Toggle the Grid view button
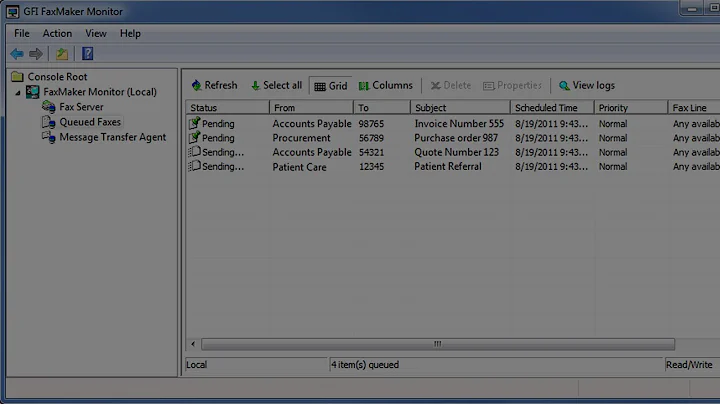This screenshot has height=404, width=720. (x=331, y=86)
